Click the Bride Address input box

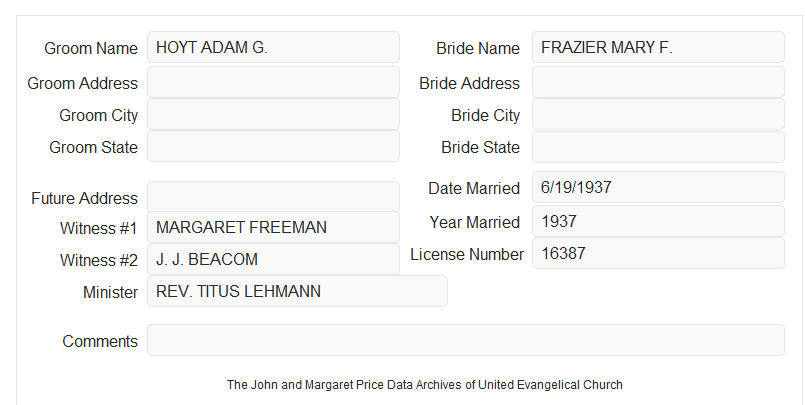point(658,82)
